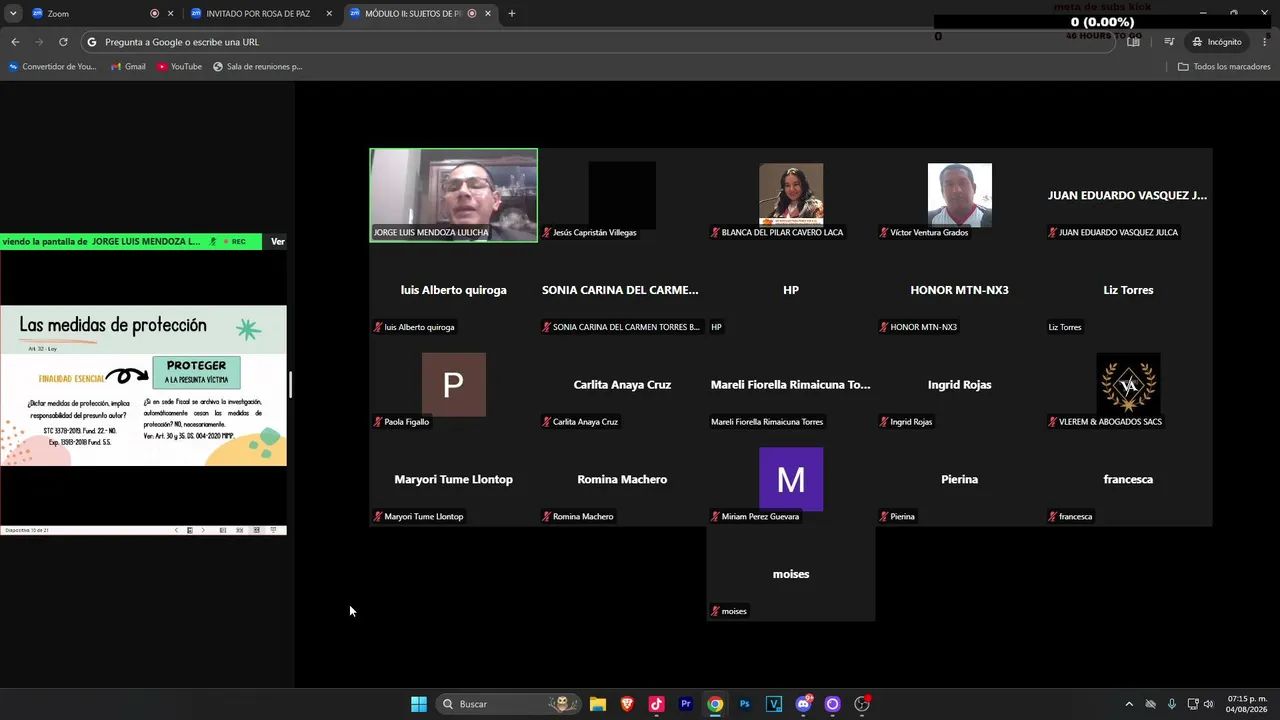The height and width of the screenshot is (720, 1280).
Task: Select VLEREM & ABOGADOS SACS logo tile
Action: tap(1128, 385)
